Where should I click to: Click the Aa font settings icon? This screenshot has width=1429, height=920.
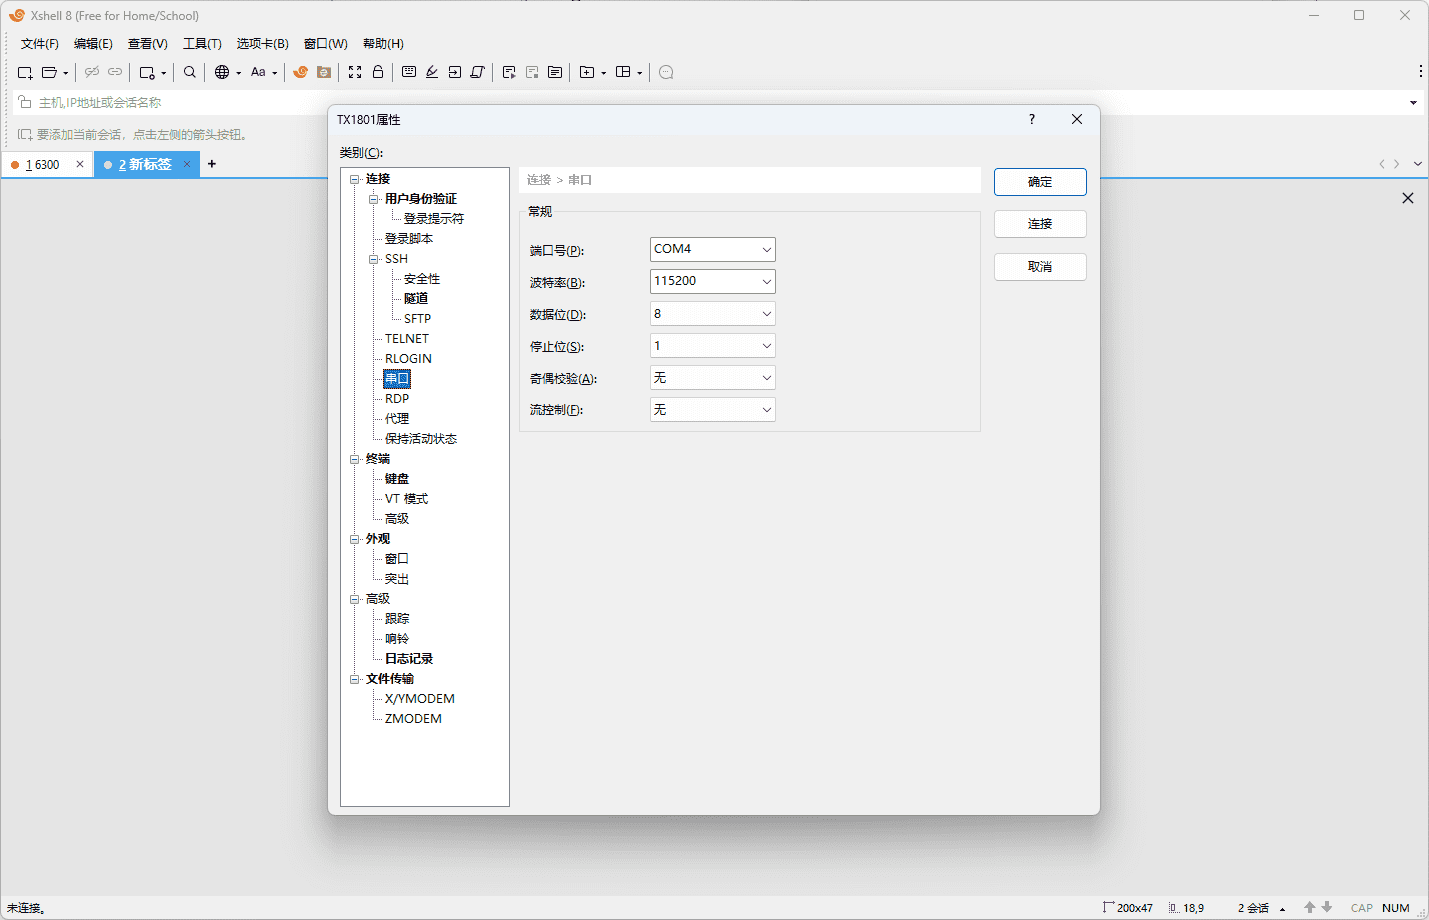click(258, 72)
